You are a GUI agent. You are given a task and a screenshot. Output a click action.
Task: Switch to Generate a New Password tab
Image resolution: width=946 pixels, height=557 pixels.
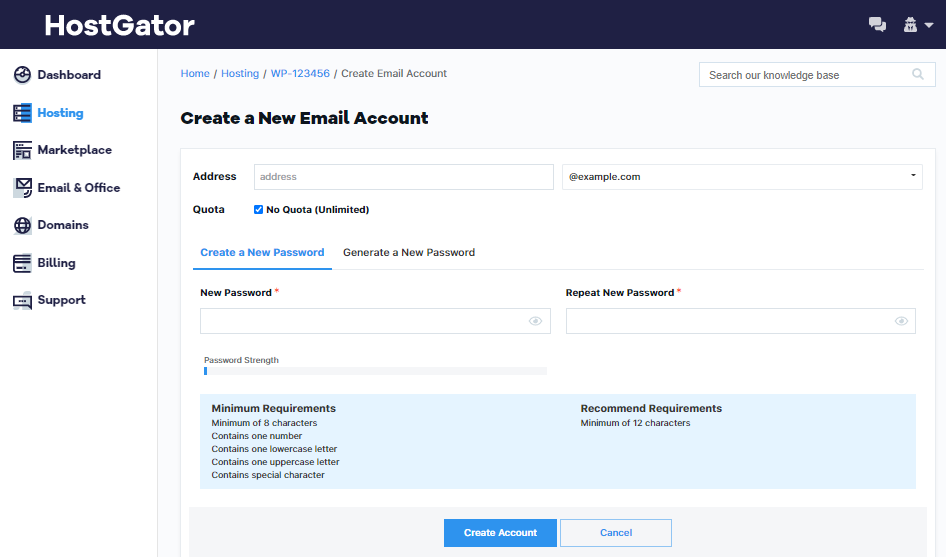[409, 253]
